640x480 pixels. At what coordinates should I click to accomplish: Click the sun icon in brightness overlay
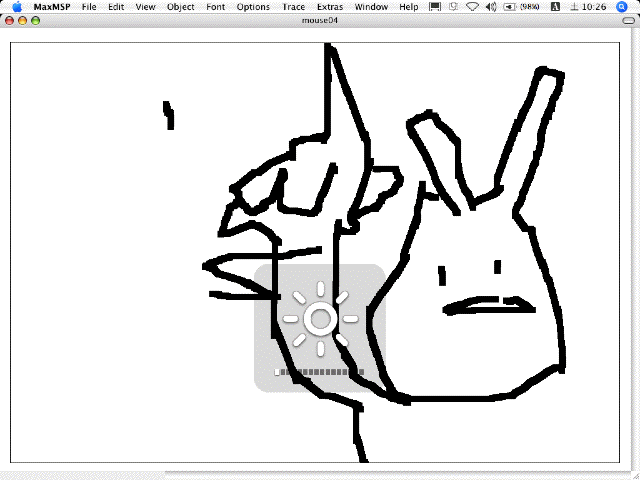320,319
